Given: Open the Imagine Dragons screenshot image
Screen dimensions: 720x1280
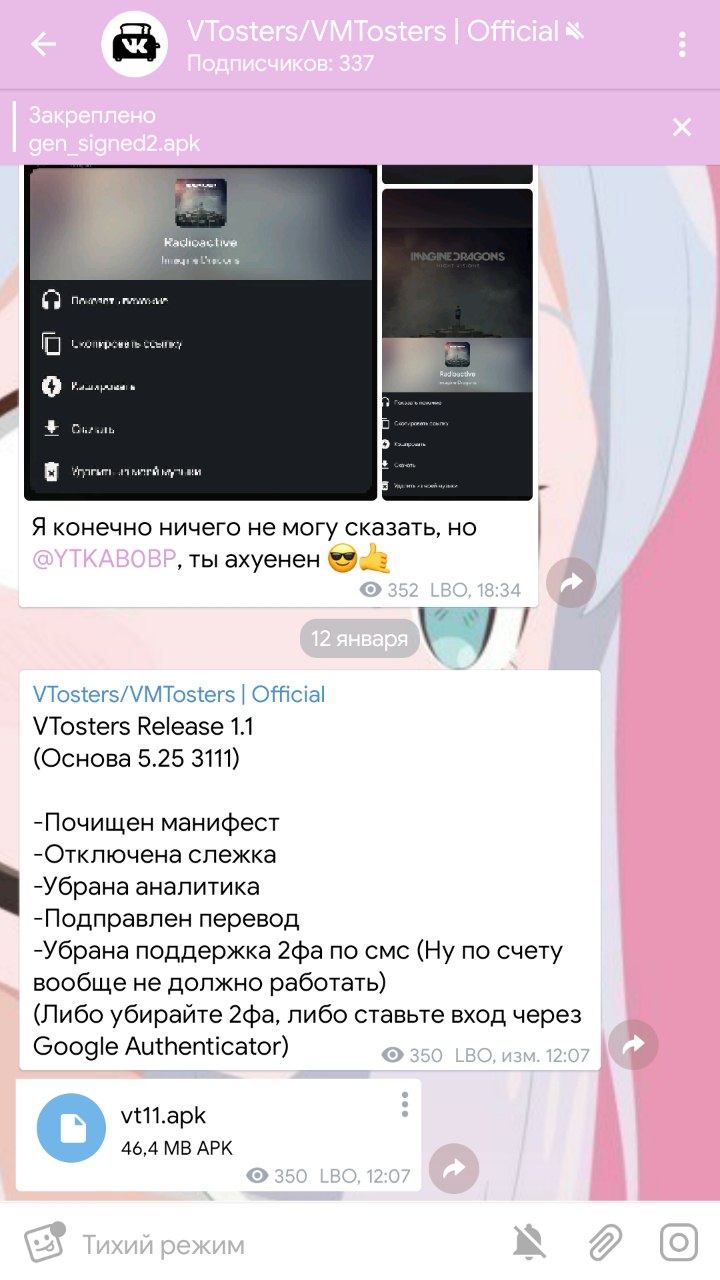Looking at the screenshot, I should (457, 344).
